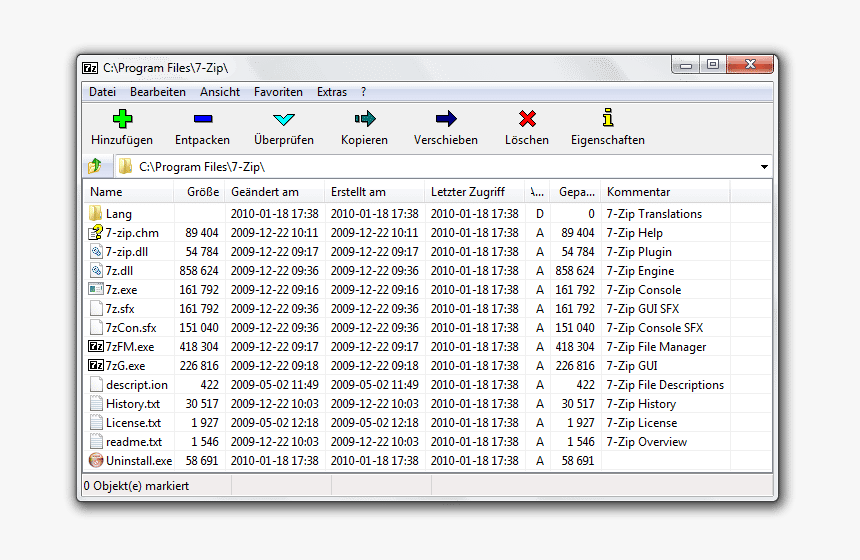
Task: Click the Kopieren toolbar icon
Action: 364,119
